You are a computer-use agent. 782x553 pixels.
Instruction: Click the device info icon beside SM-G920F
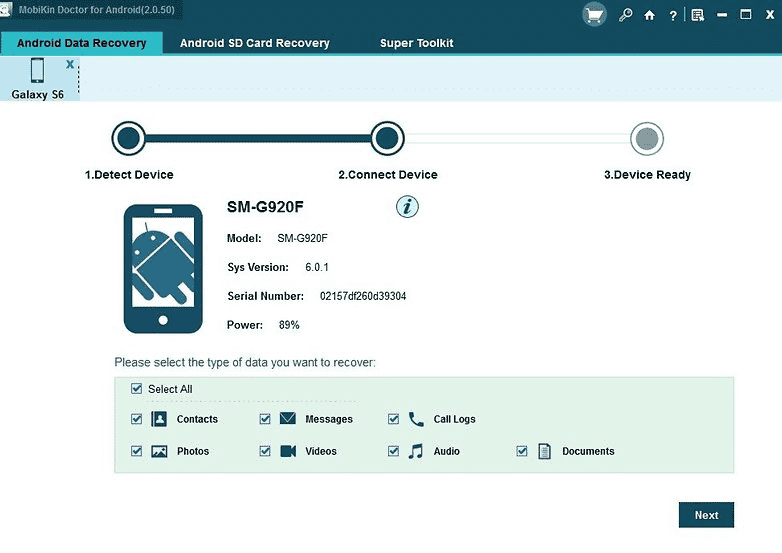pos(407,207)
